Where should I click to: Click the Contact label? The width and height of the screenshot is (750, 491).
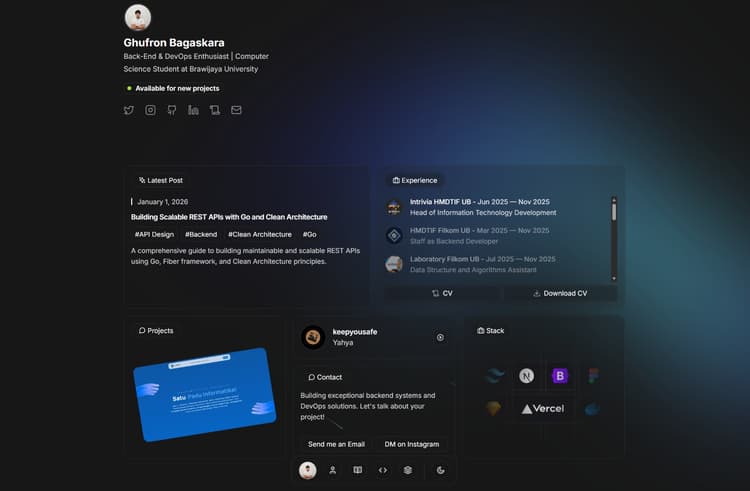pos(325,377)
